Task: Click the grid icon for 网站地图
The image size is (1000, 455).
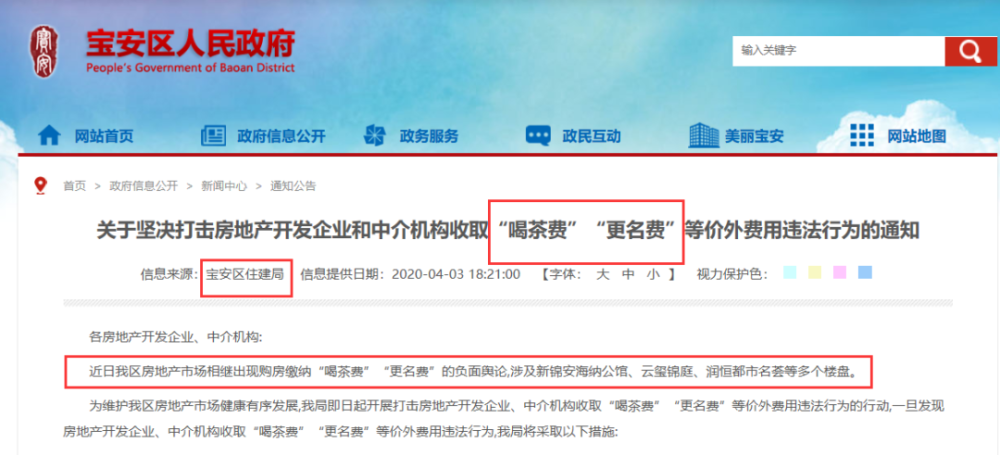Action: tap(862, 135)
